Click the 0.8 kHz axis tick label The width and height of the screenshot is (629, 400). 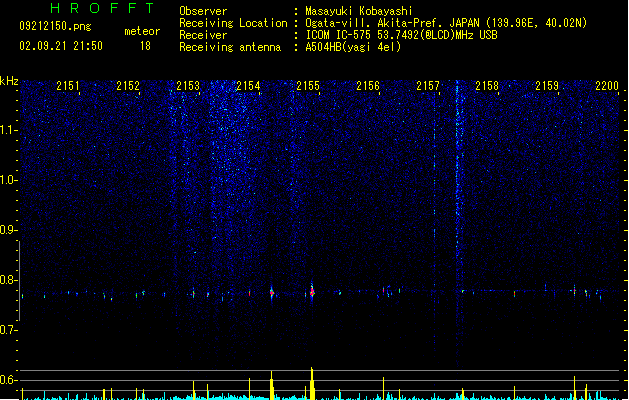[9, 280]
